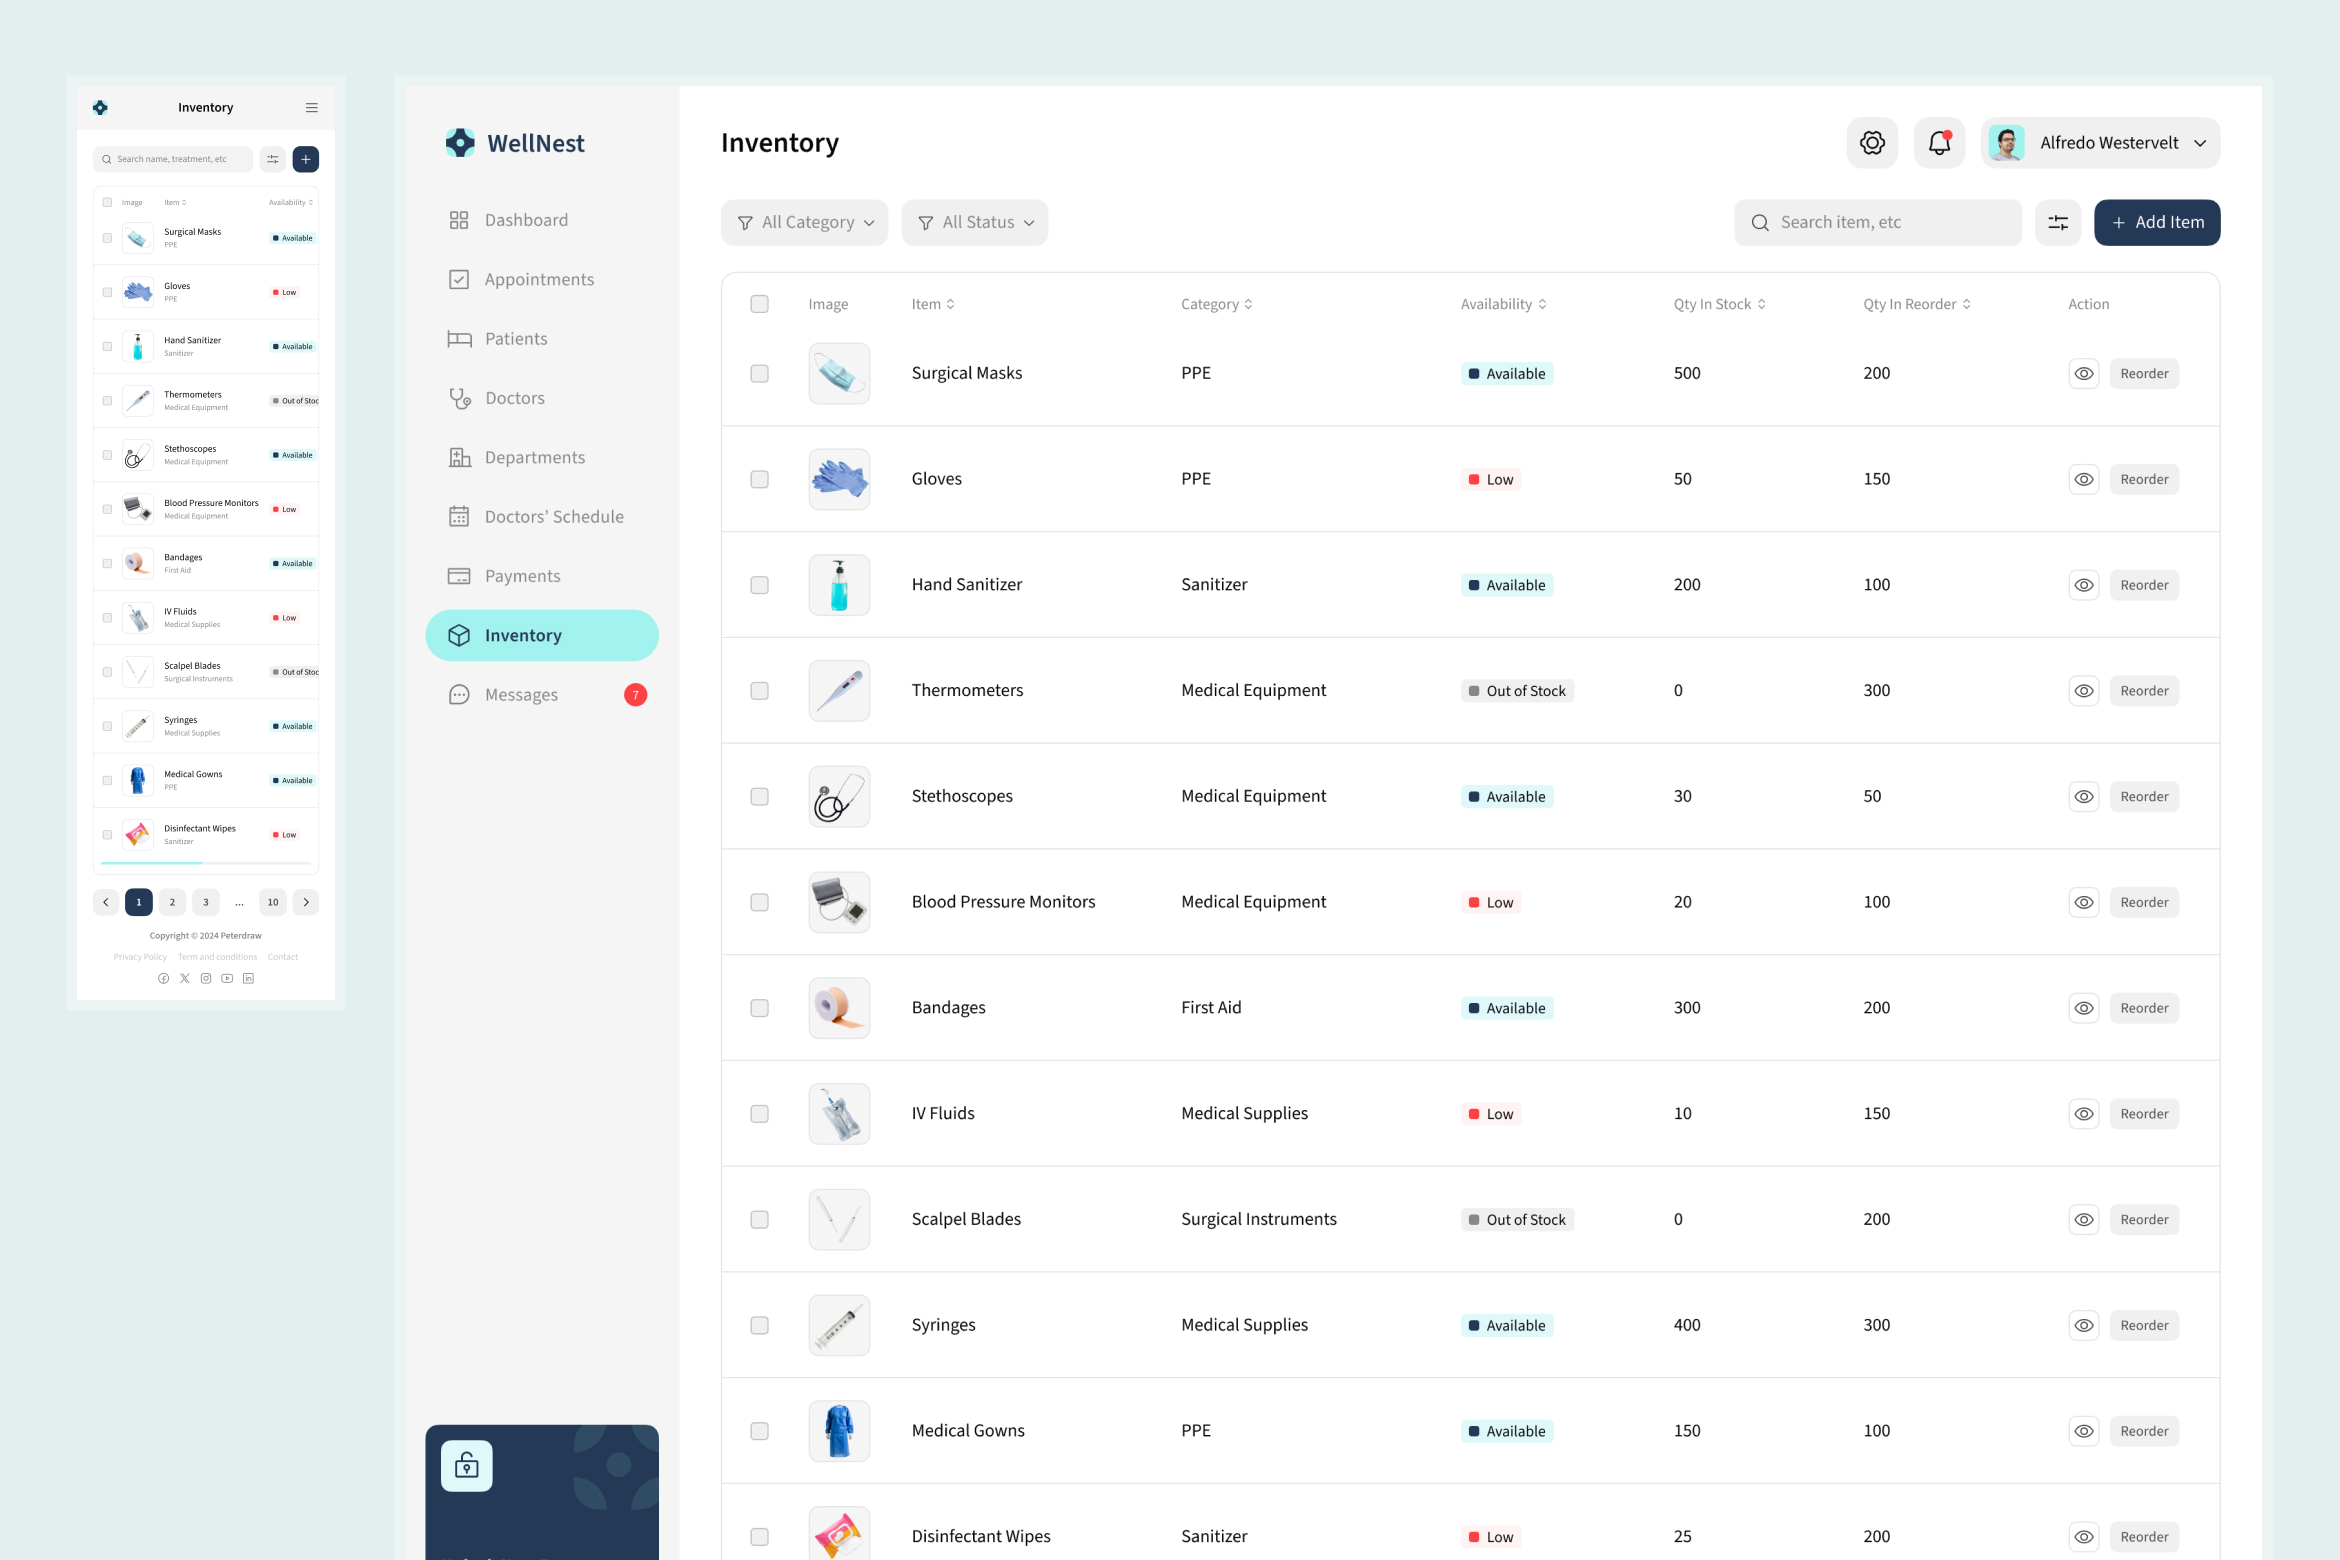
Task: Click the notification bell icon
Action: tap(1938, 142)
